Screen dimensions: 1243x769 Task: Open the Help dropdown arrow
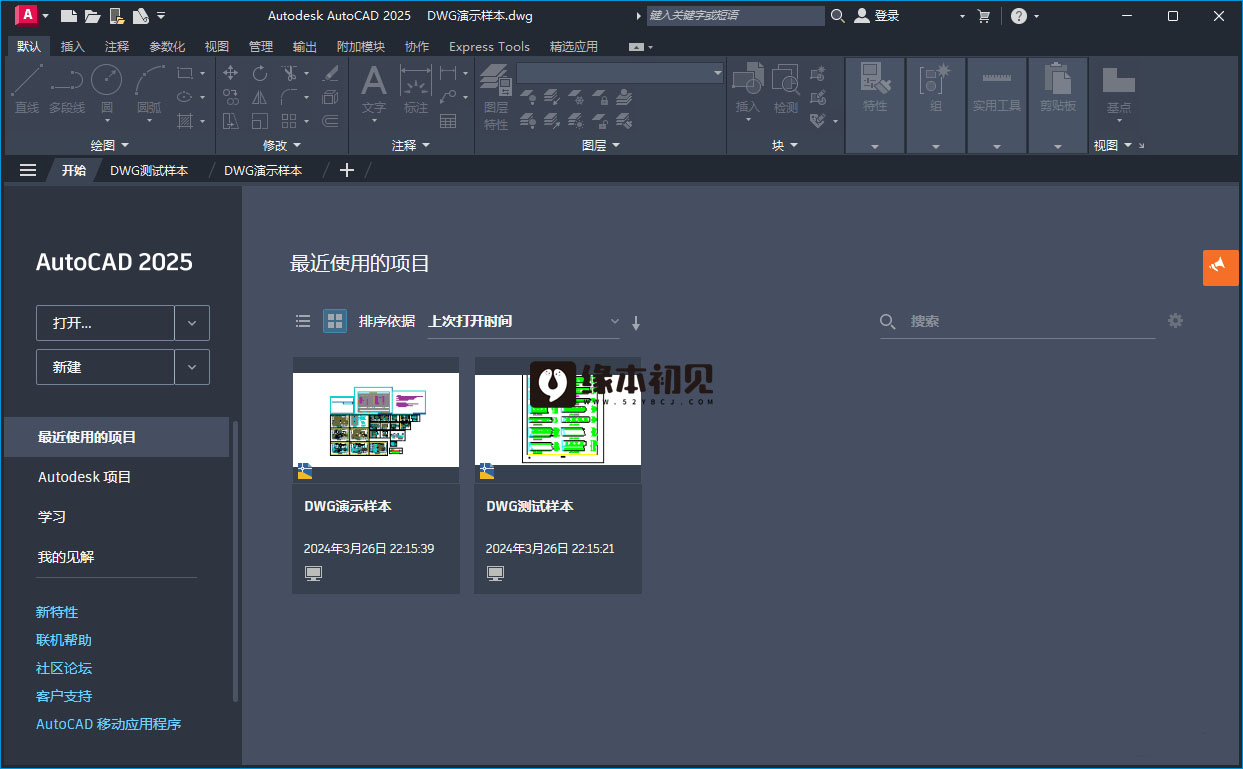(x=1036, y=16)
